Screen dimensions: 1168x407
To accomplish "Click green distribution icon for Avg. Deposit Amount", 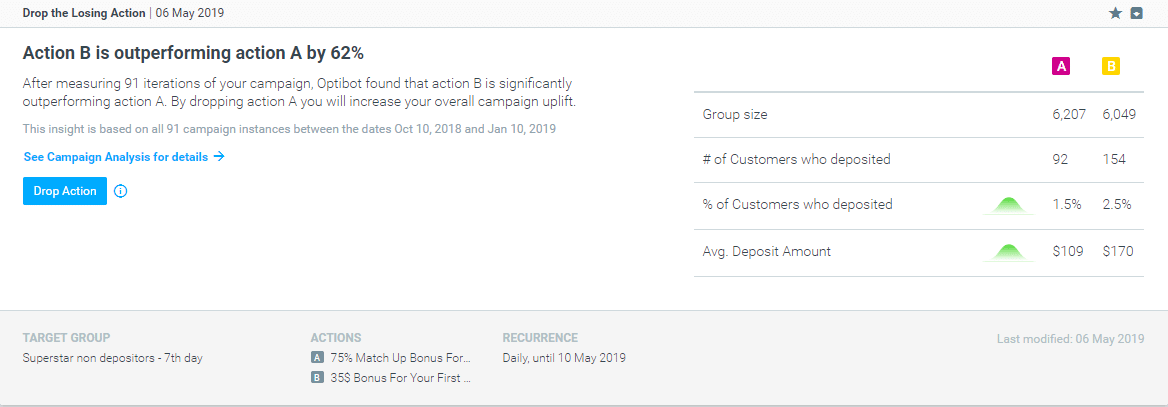I will pyautogui.click(x=1009, y=252).
